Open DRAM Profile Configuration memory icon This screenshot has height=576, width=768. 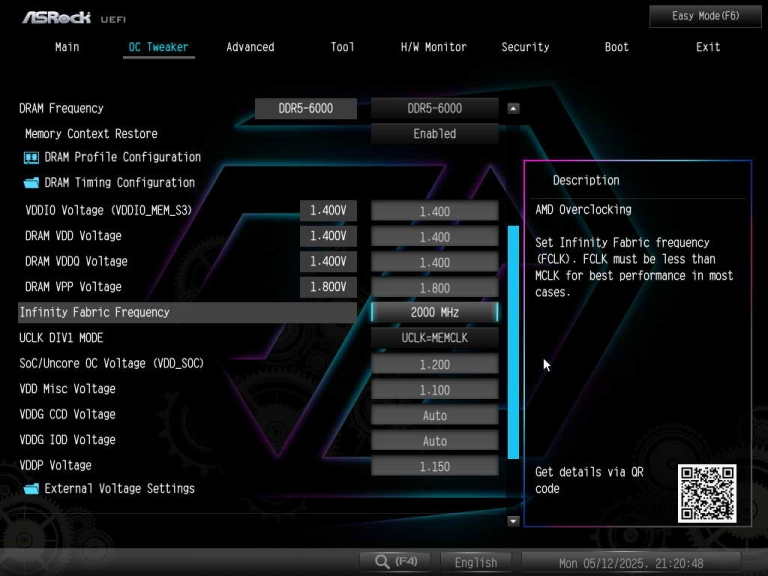31,157
